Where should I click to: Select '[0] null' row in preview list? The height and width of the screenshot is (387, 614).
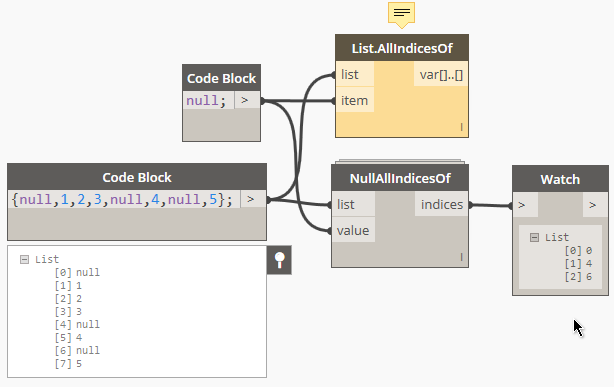pyautogui.click(x=77, y=272)
